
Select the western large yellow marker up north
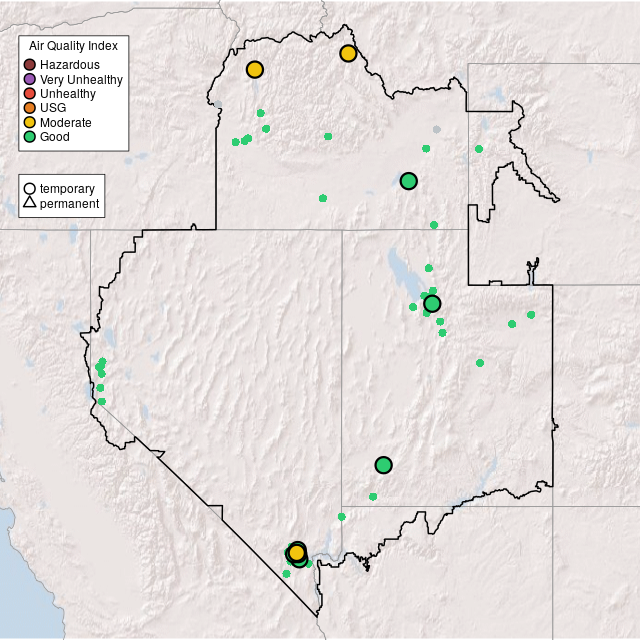pyautogui.click(x=255, y=70)
